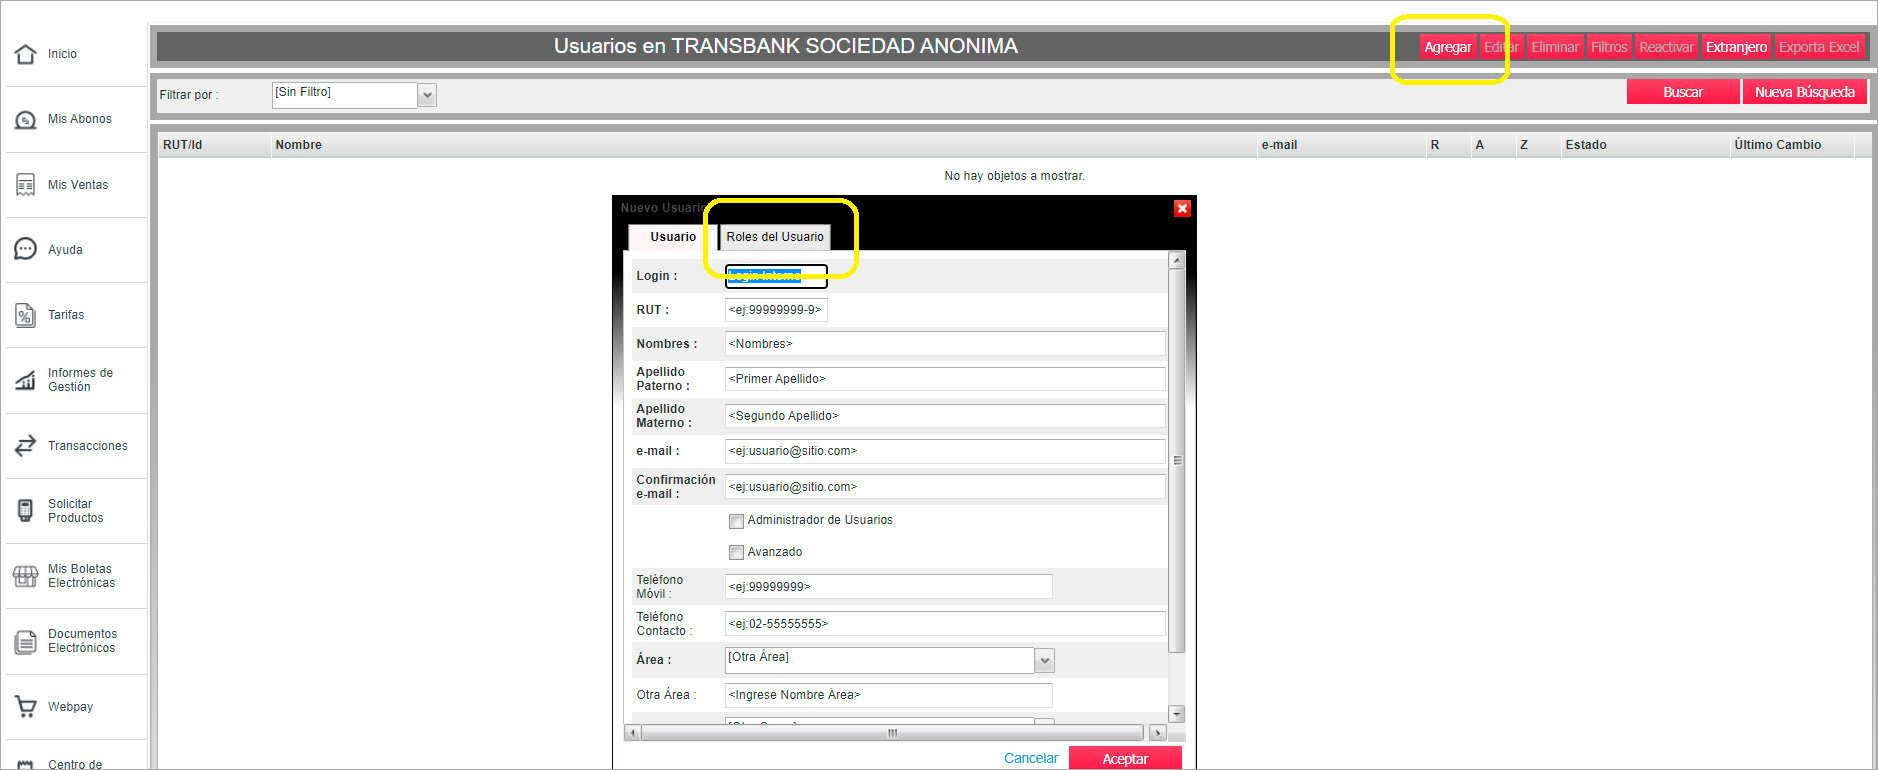Open the Ayuda chat bubble icon
1878x770 pixels.
[x=26, y=250]
